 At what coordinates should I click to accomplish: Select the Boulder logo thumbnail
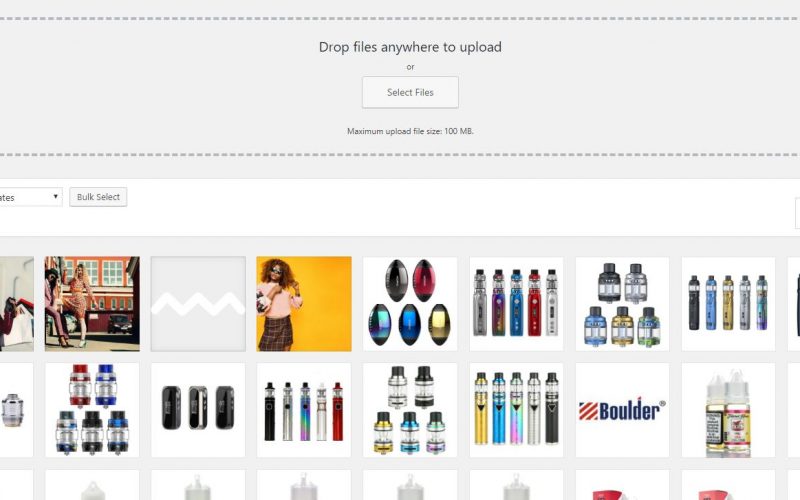tap(622, 410)
